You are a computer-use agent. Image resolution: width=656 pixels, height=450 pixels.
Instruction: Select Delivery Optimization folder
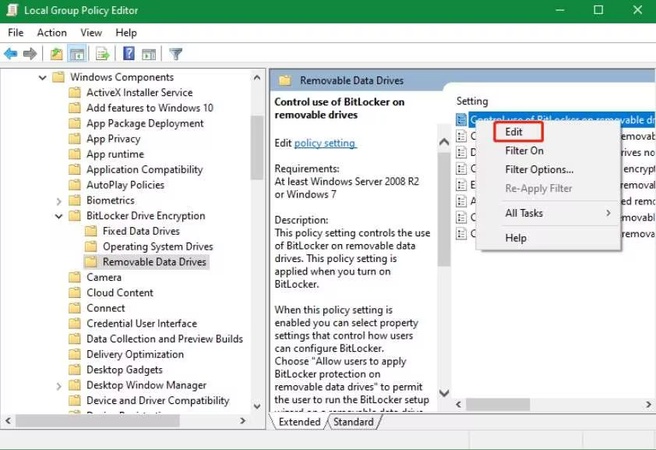(135, 354)
